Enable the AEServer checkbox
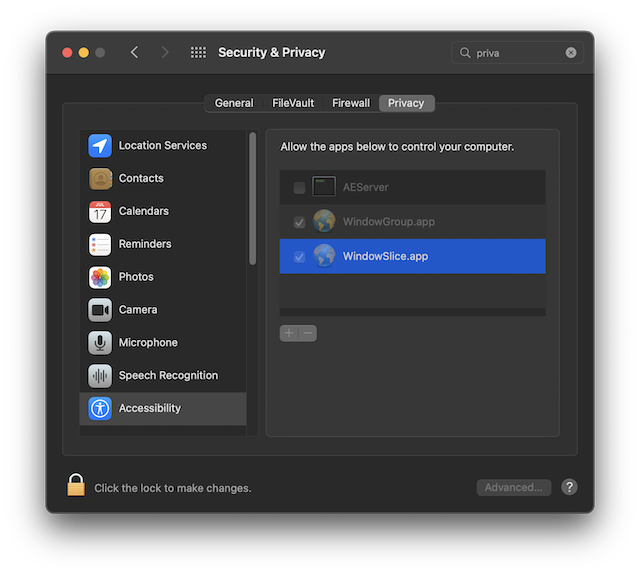This screenshot has height=574, width=640. tap(300, 188)
